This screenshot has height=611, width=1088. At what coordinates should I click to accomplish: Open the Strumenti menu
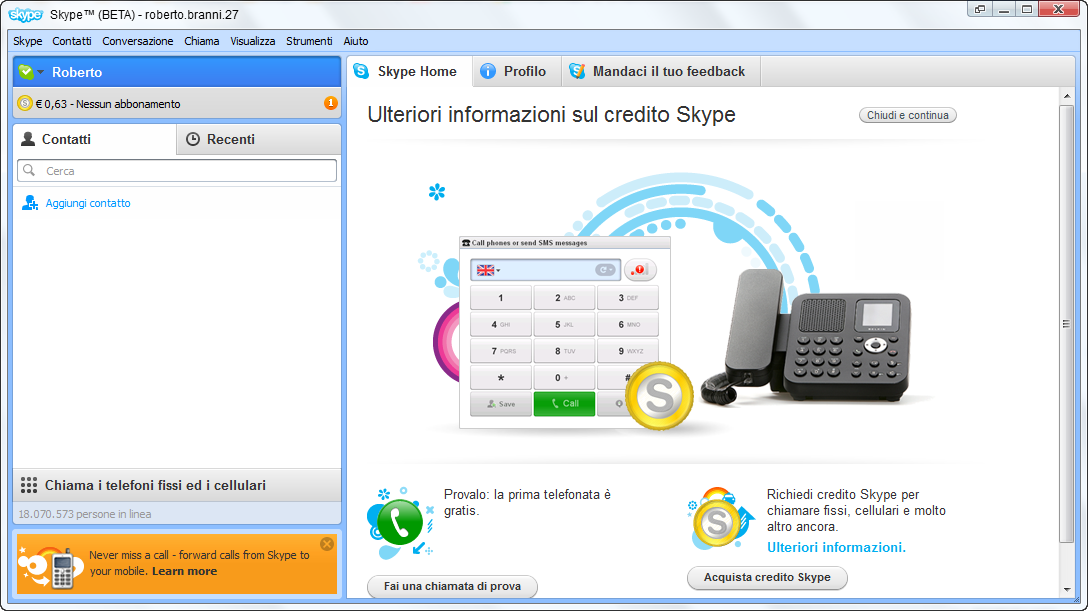(x=309, y=41)
